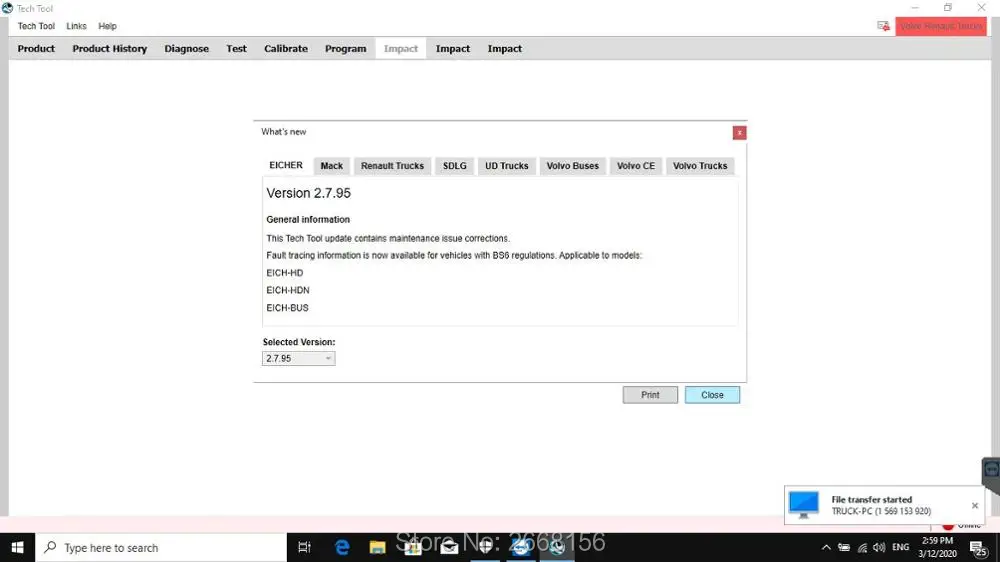Open the Product History tab
The width and height of the screenshot is (1000, 562).
coord(109,48)
